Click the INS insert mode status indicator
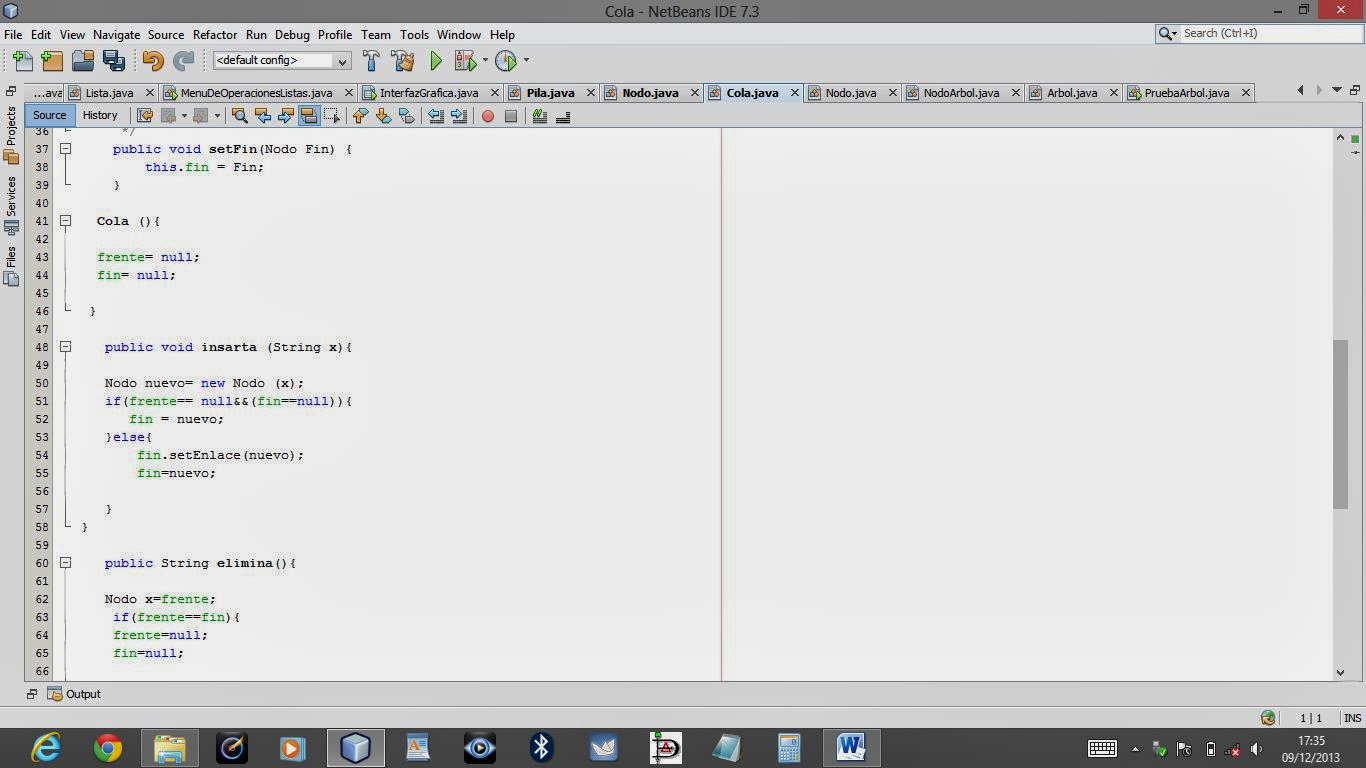Viewport: 1366px width, 768px height. click(1352, 718)
